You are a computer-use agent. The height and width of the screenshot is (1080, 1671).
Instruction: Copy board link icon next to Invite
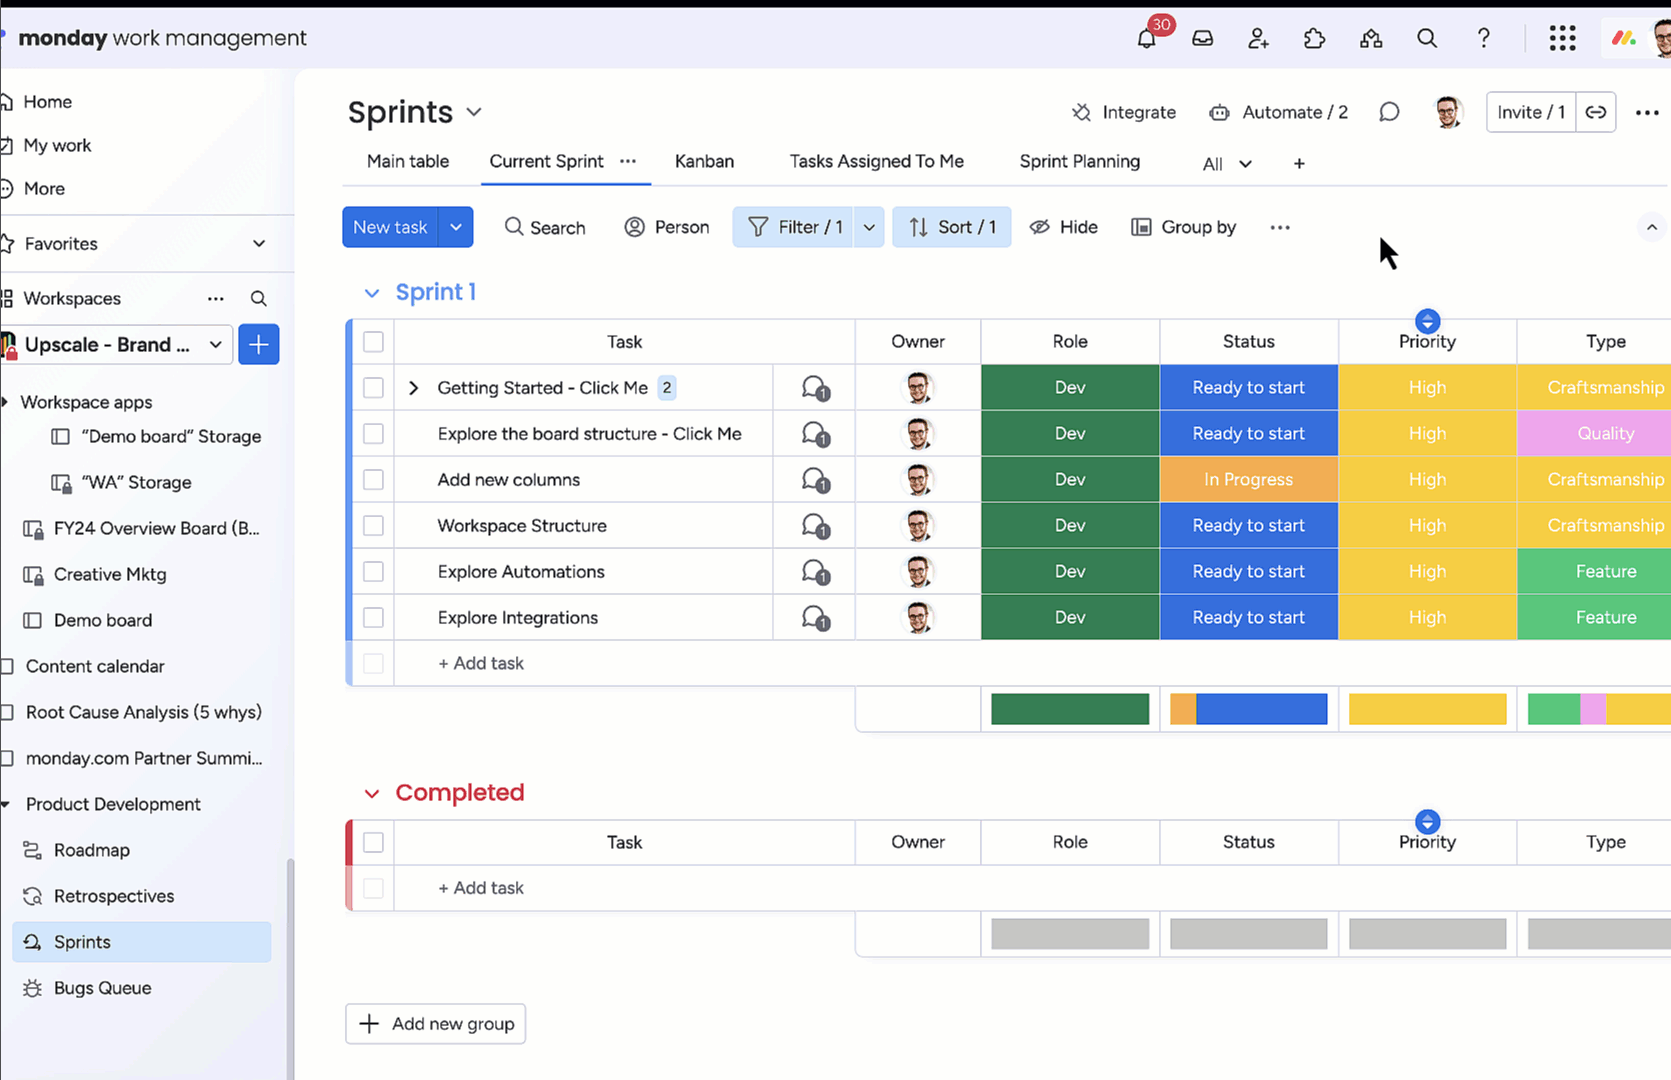point(1596,112)
